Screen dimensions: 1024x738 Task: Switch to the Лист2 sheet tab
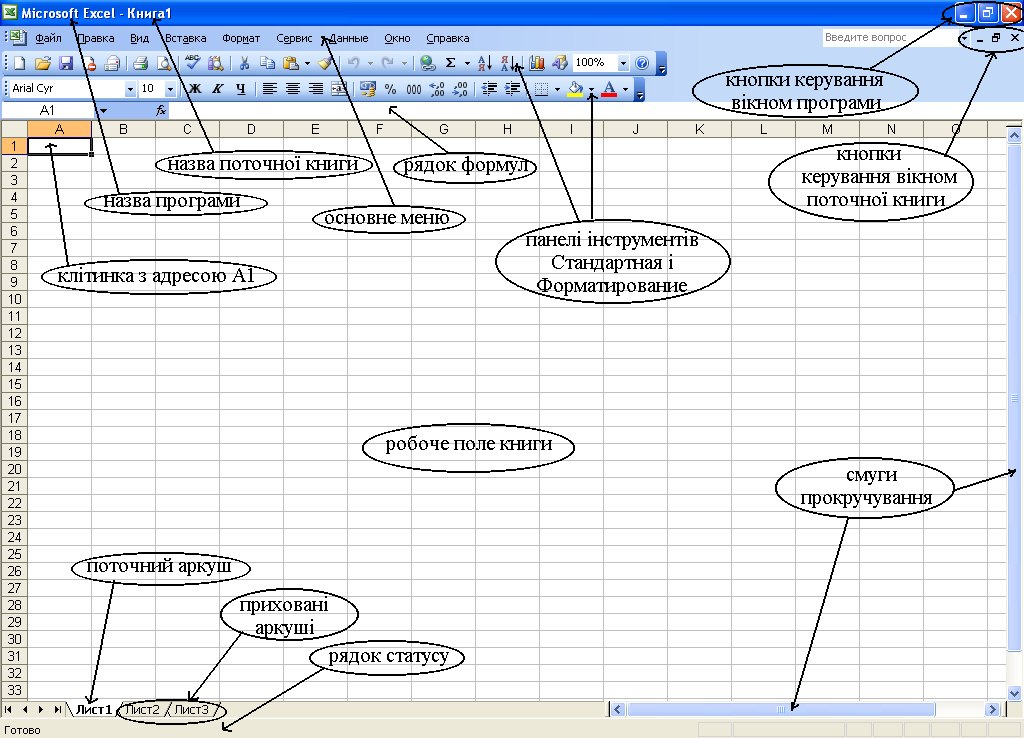(x=142, y=709)
